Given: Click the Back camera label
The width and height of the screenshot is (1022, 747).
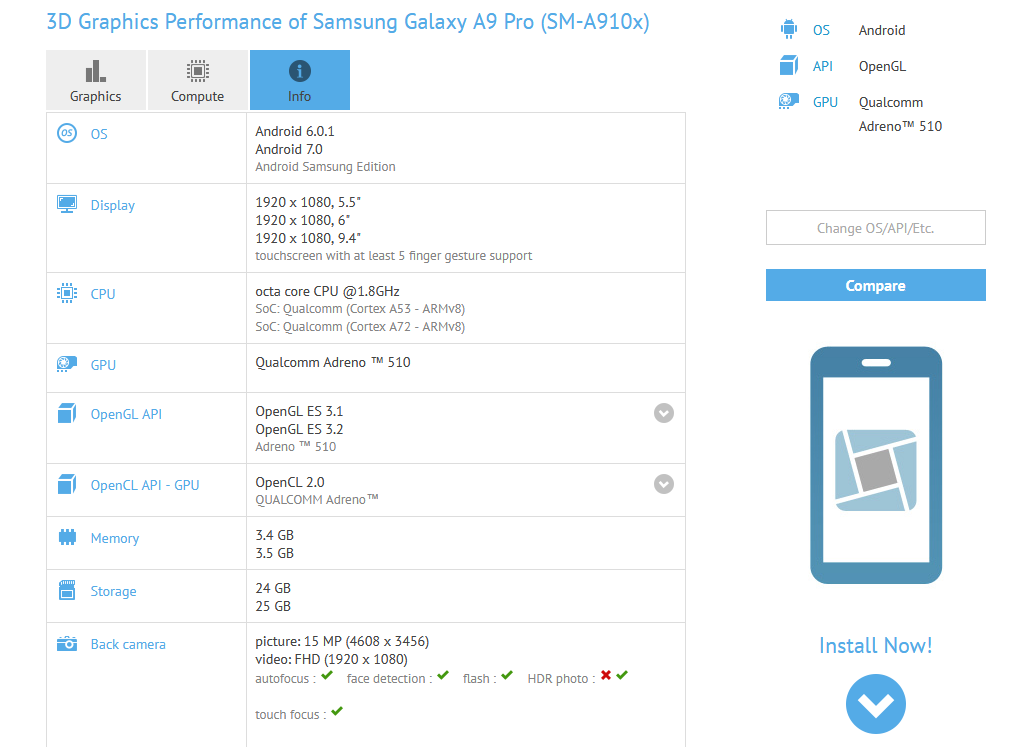Looking at the screenshot, I should (128, 645).
